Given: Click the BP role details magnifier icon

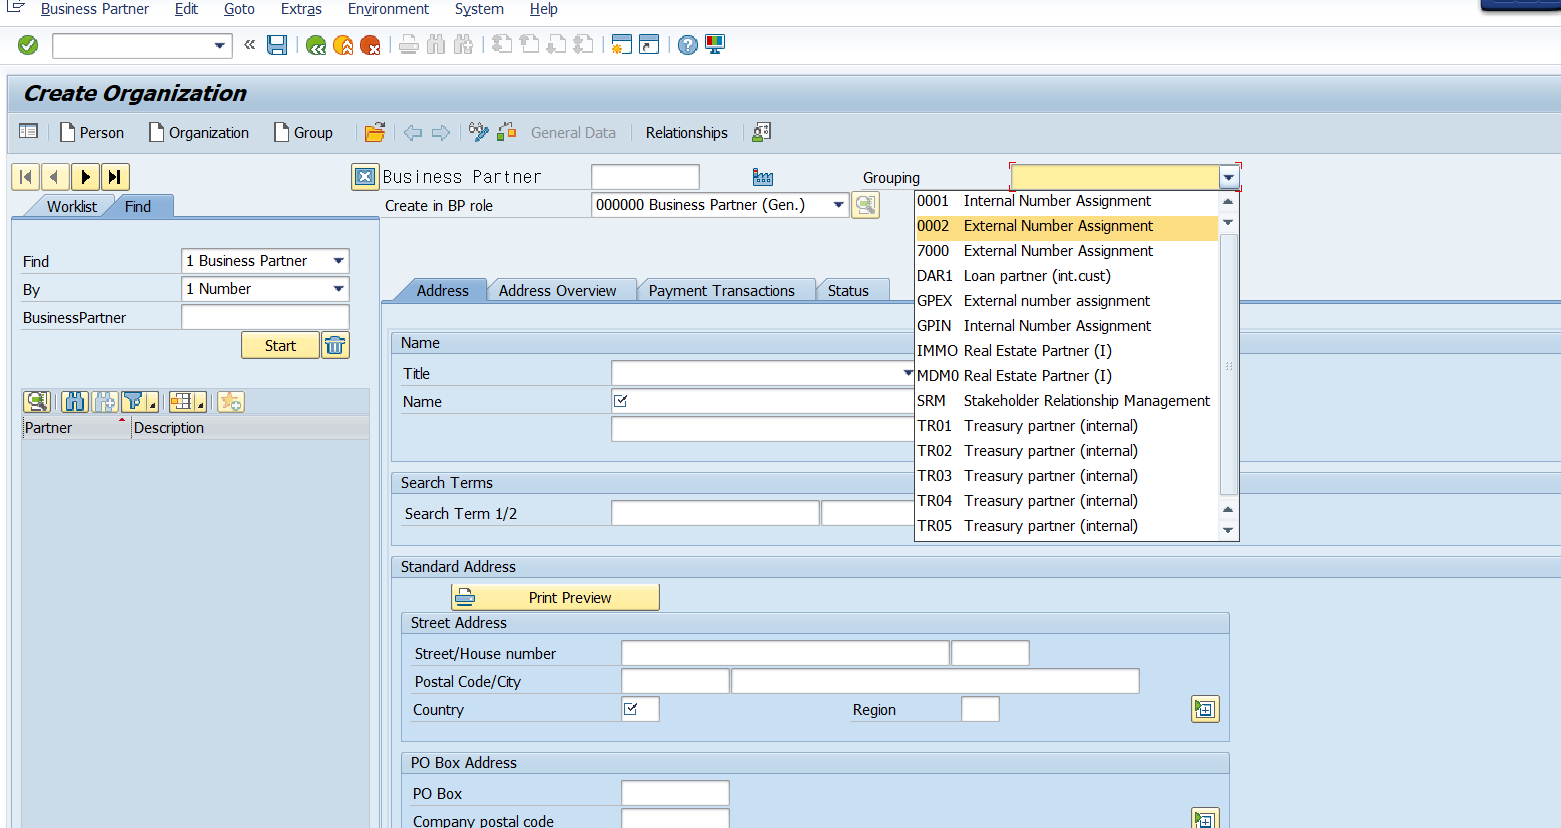Looking at the screenshot, I should pyautogui.click(x=865, y=205).
